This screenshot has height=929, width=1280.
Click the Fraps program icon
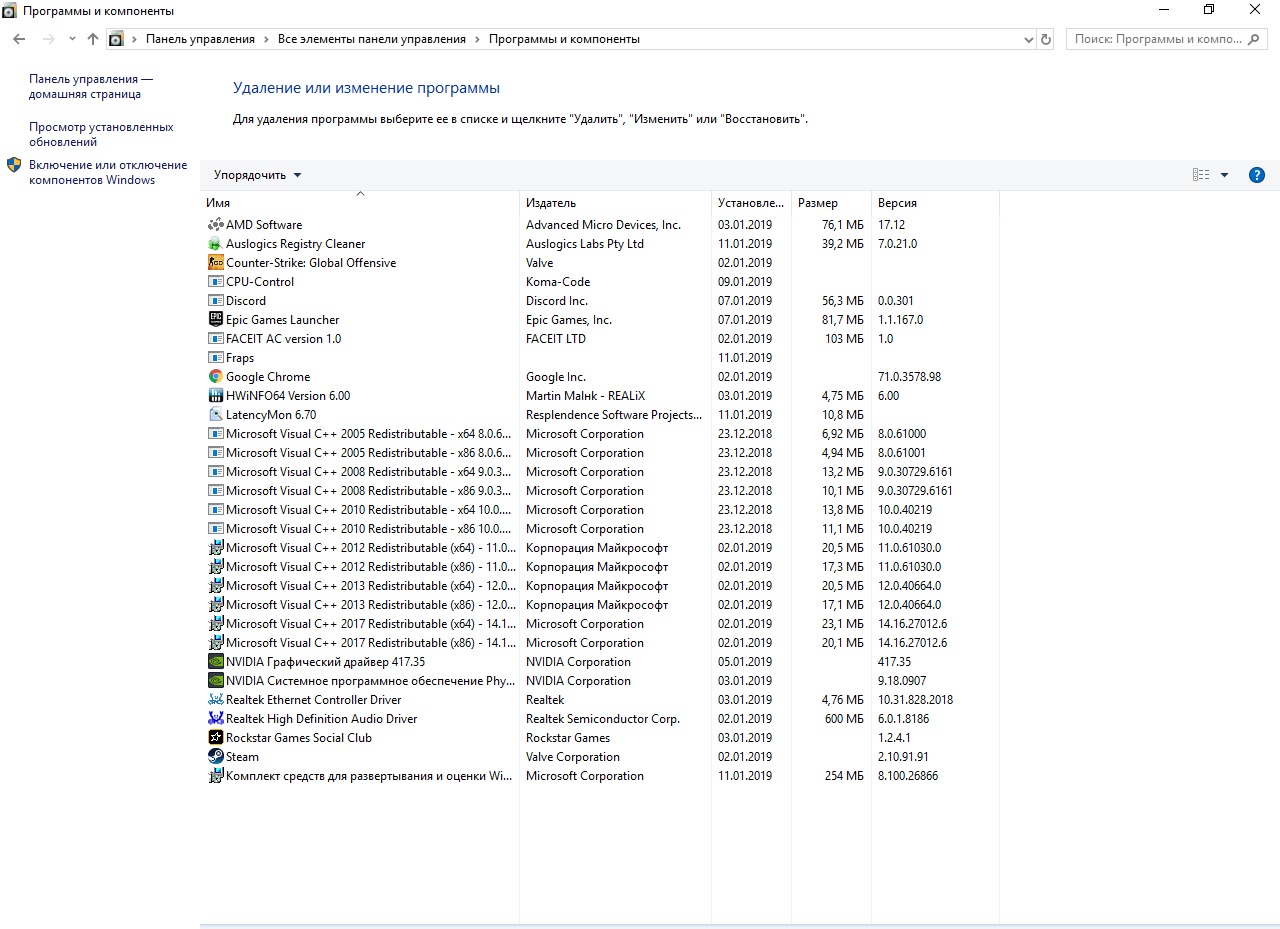point(215,358)
